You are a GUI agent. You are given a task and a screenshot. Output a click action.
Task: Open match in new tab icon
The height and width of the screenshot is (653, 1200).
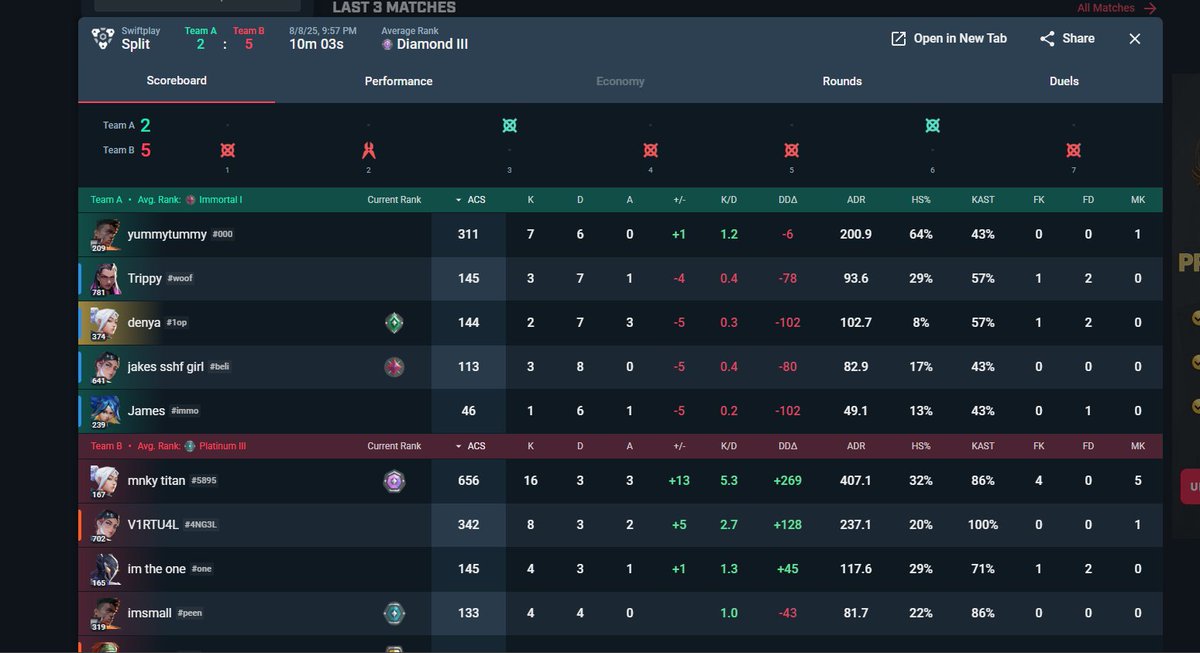(898, 38)
